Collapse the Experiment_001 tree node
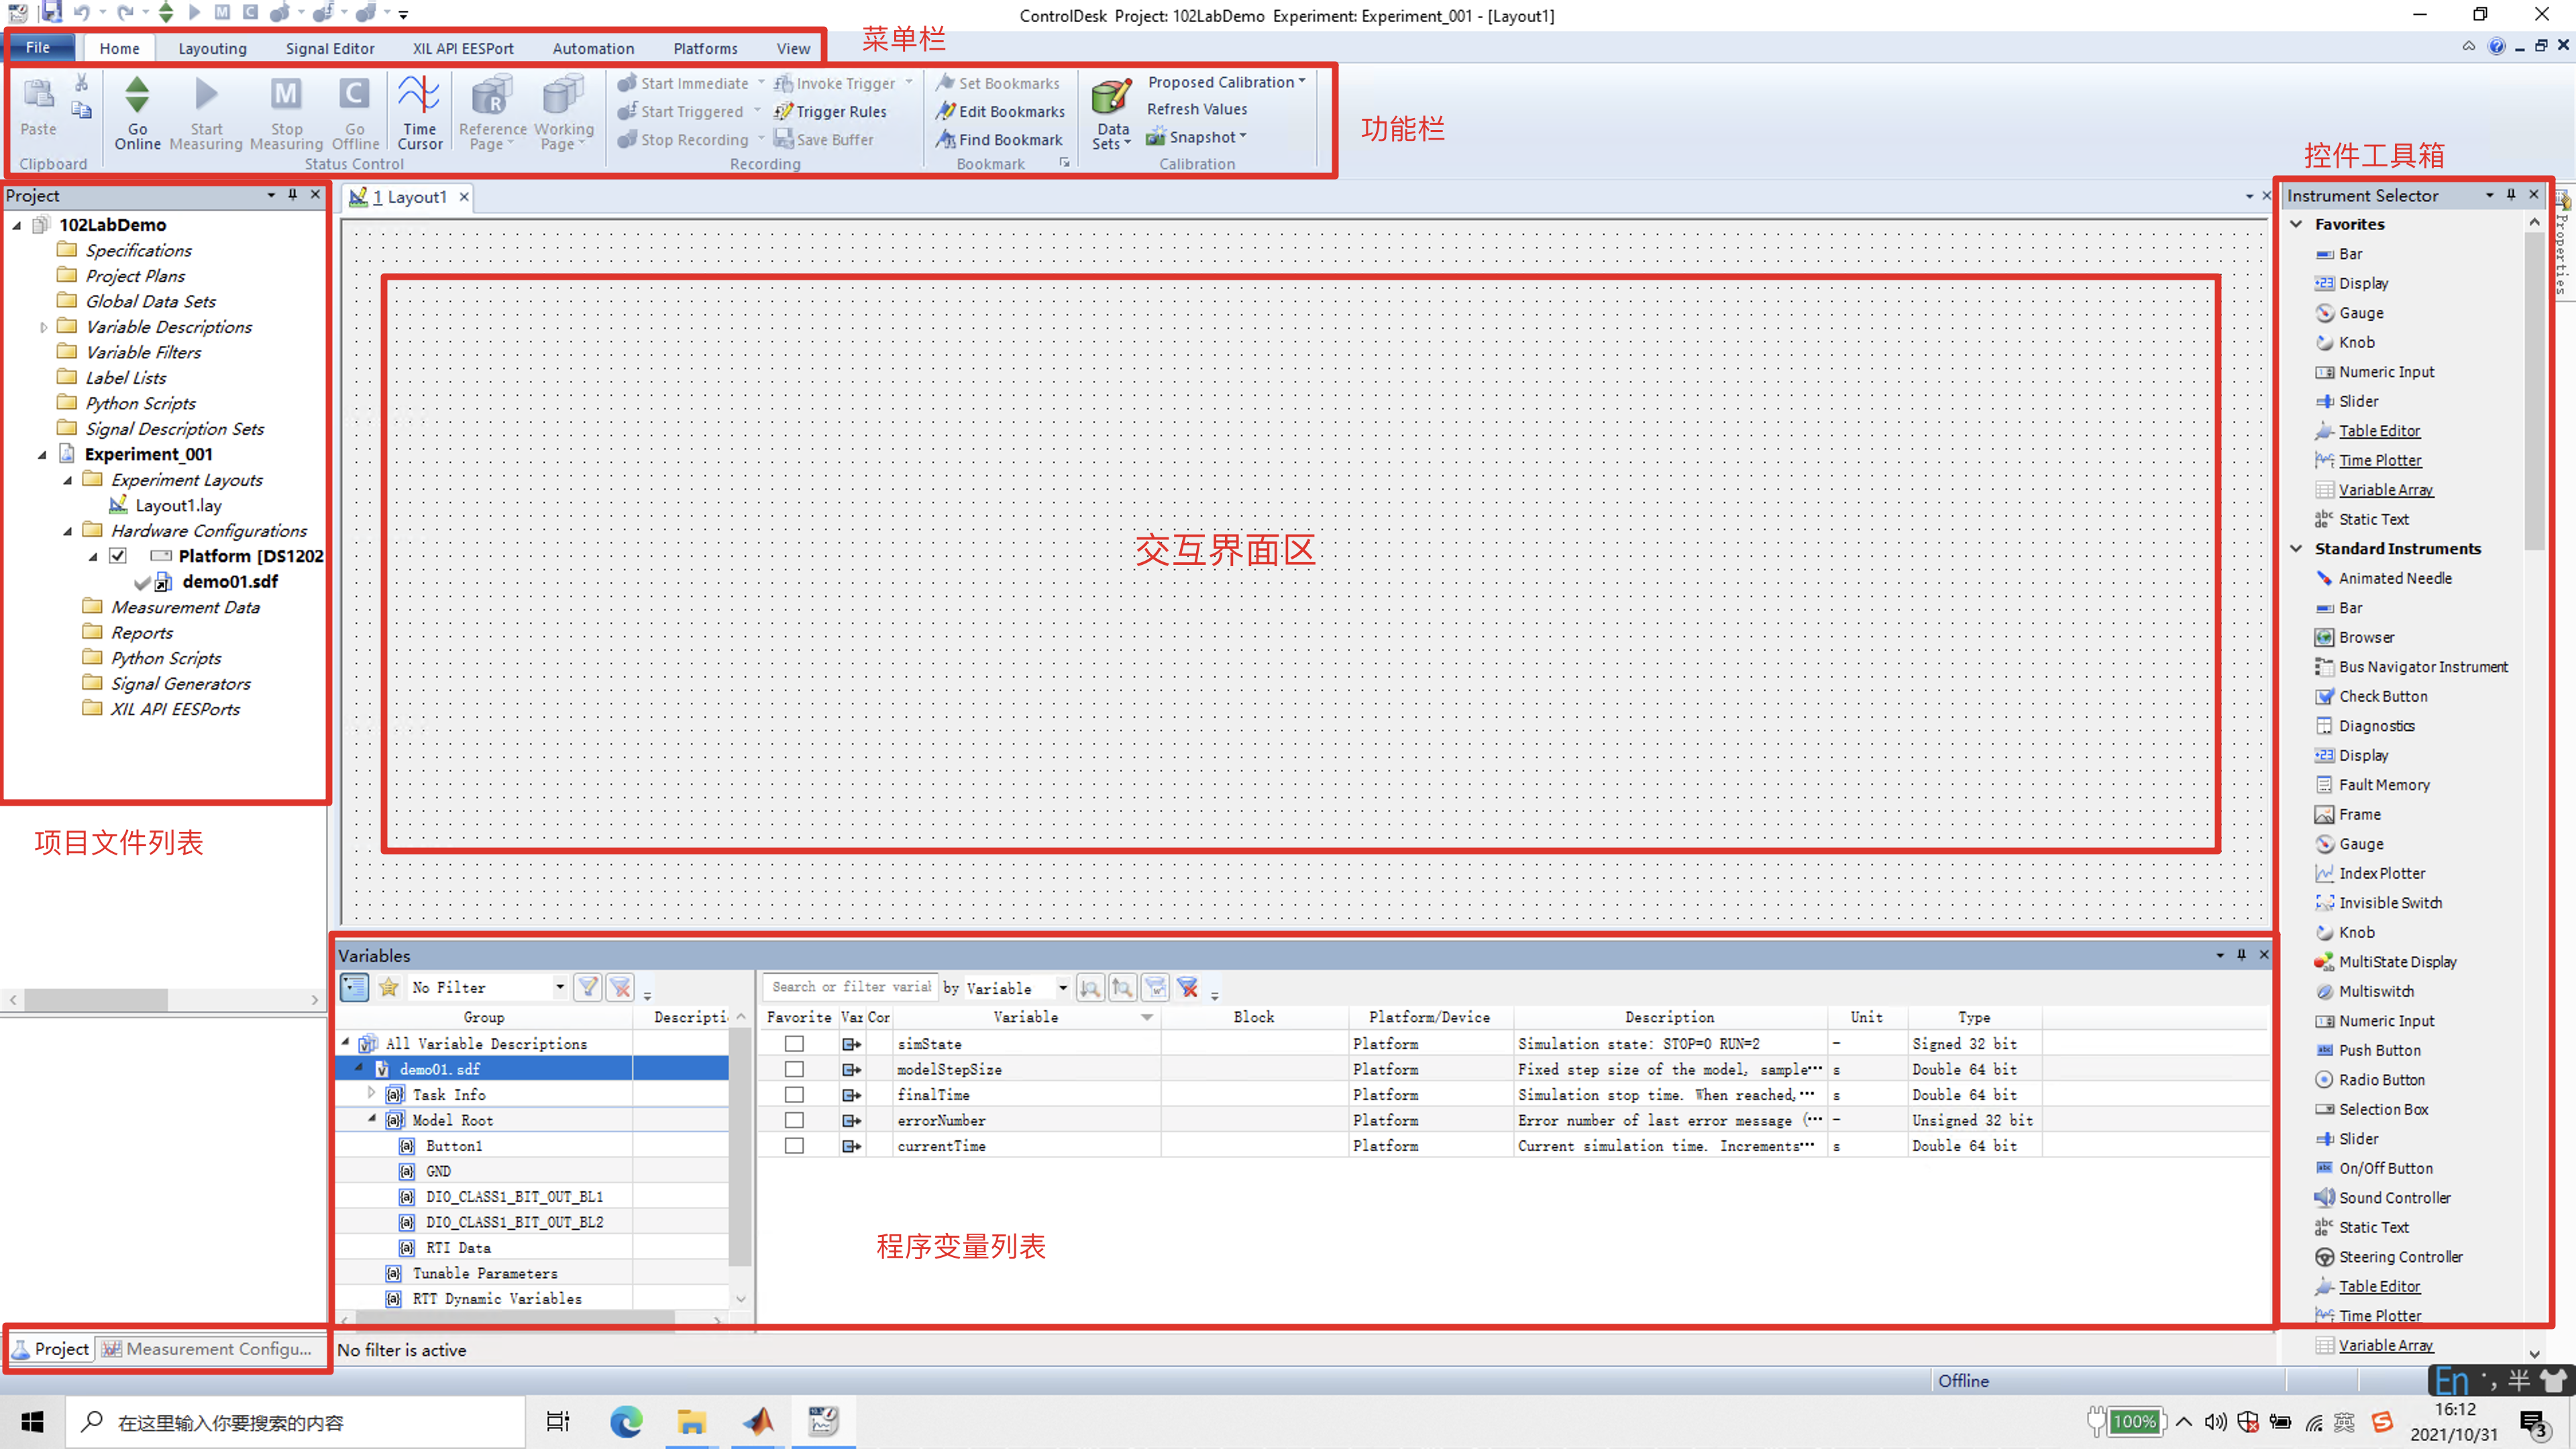 pyautogui.click(x=42, y=455)
